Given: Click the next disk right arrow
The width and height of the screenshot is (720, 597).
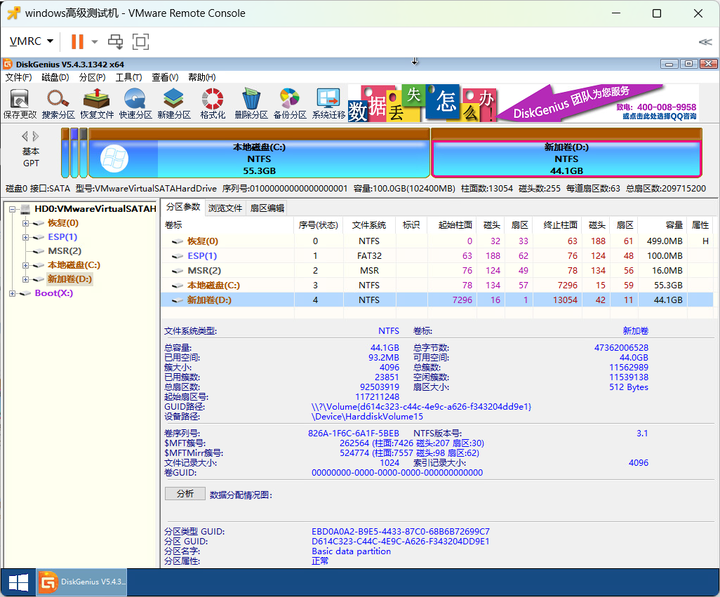Looking at the screenshot, I should [36, 136].
